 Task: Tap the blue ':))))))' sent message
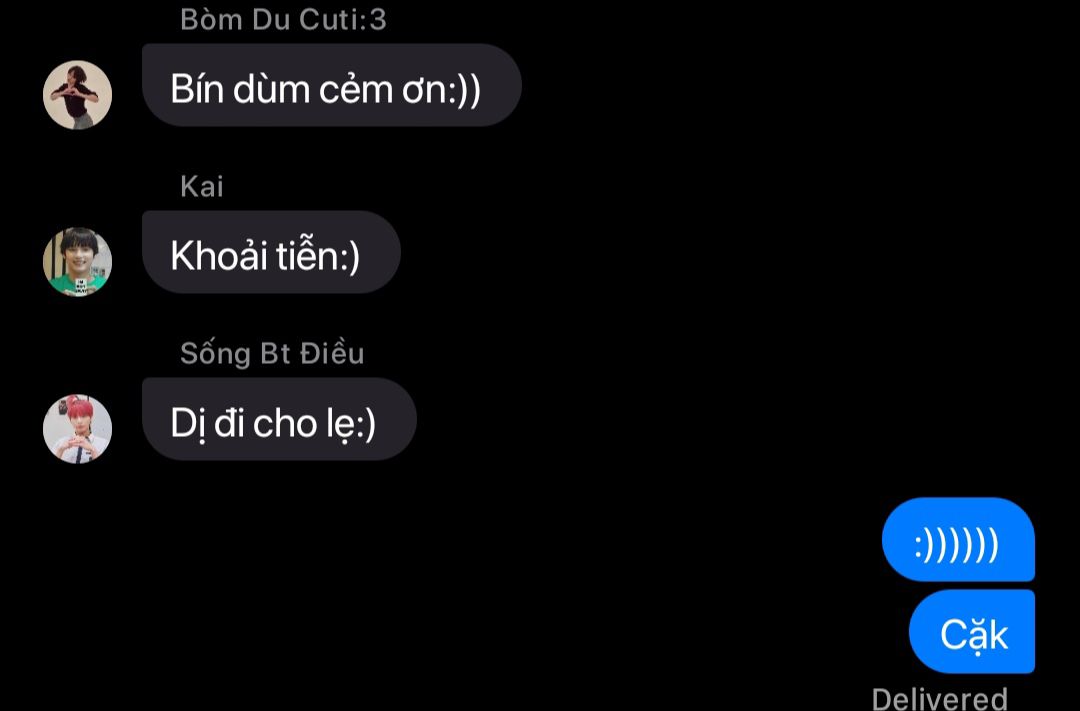(958, 539)
